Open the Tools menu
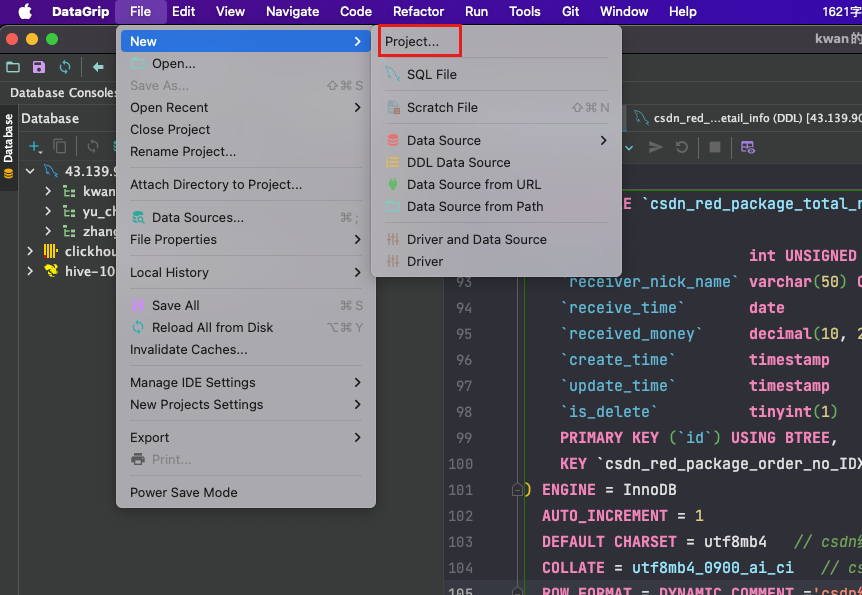This screenshot has height=595, width=862. coord(524,11)
